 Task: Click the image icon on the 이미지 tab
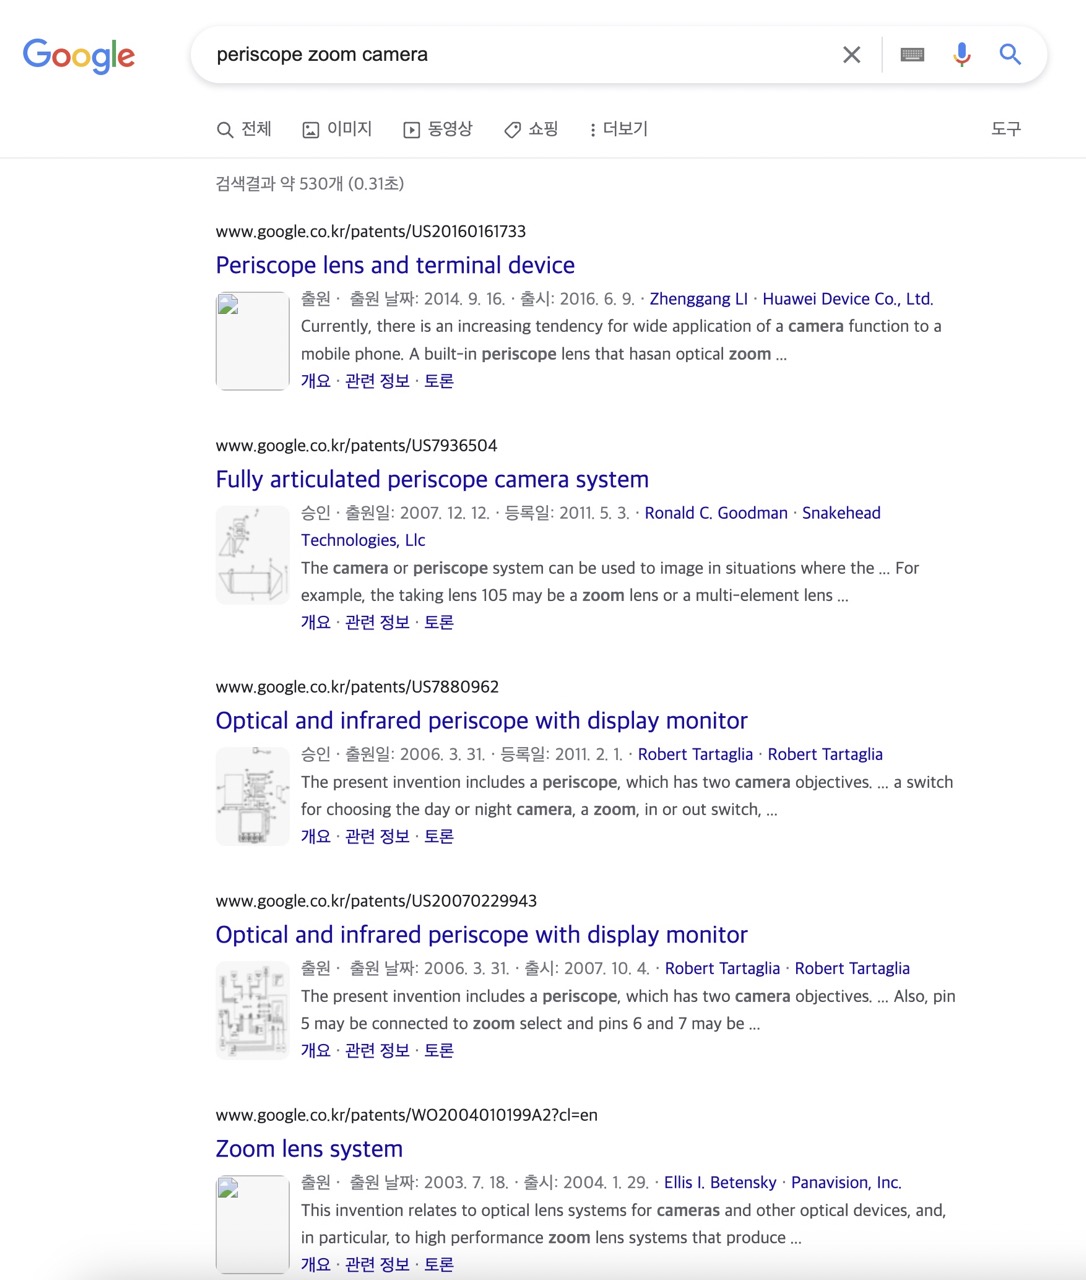click(311, 130)
